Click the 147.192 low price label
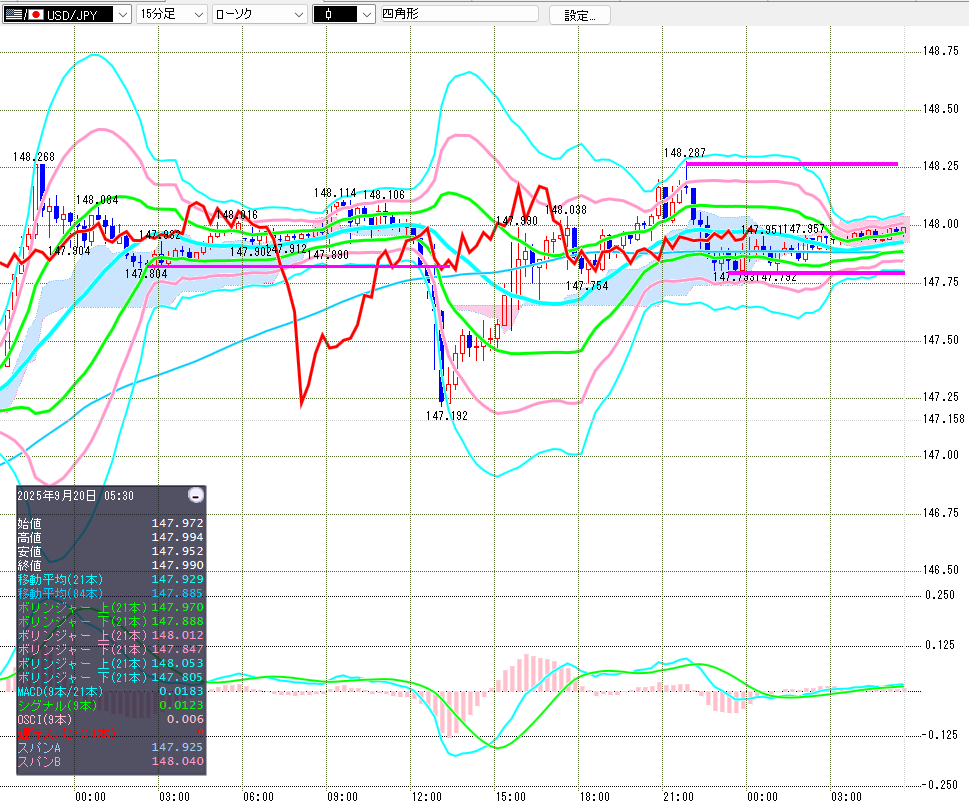Screen dimensions: 969x806 pyautogui.click(x=446, y=415)
